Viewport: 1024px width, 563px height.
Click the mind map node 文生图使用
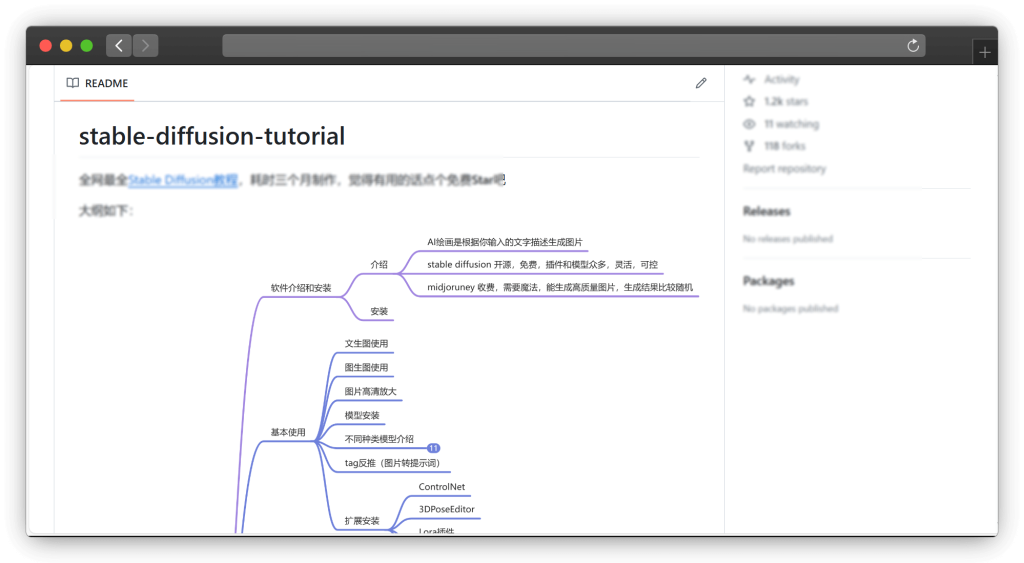point(366,344)
